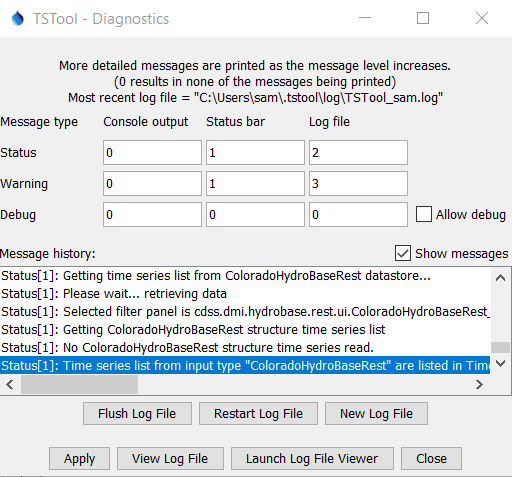Click the Flush Log File button
This screenshot has height=477, width=512.
[137, 414]
